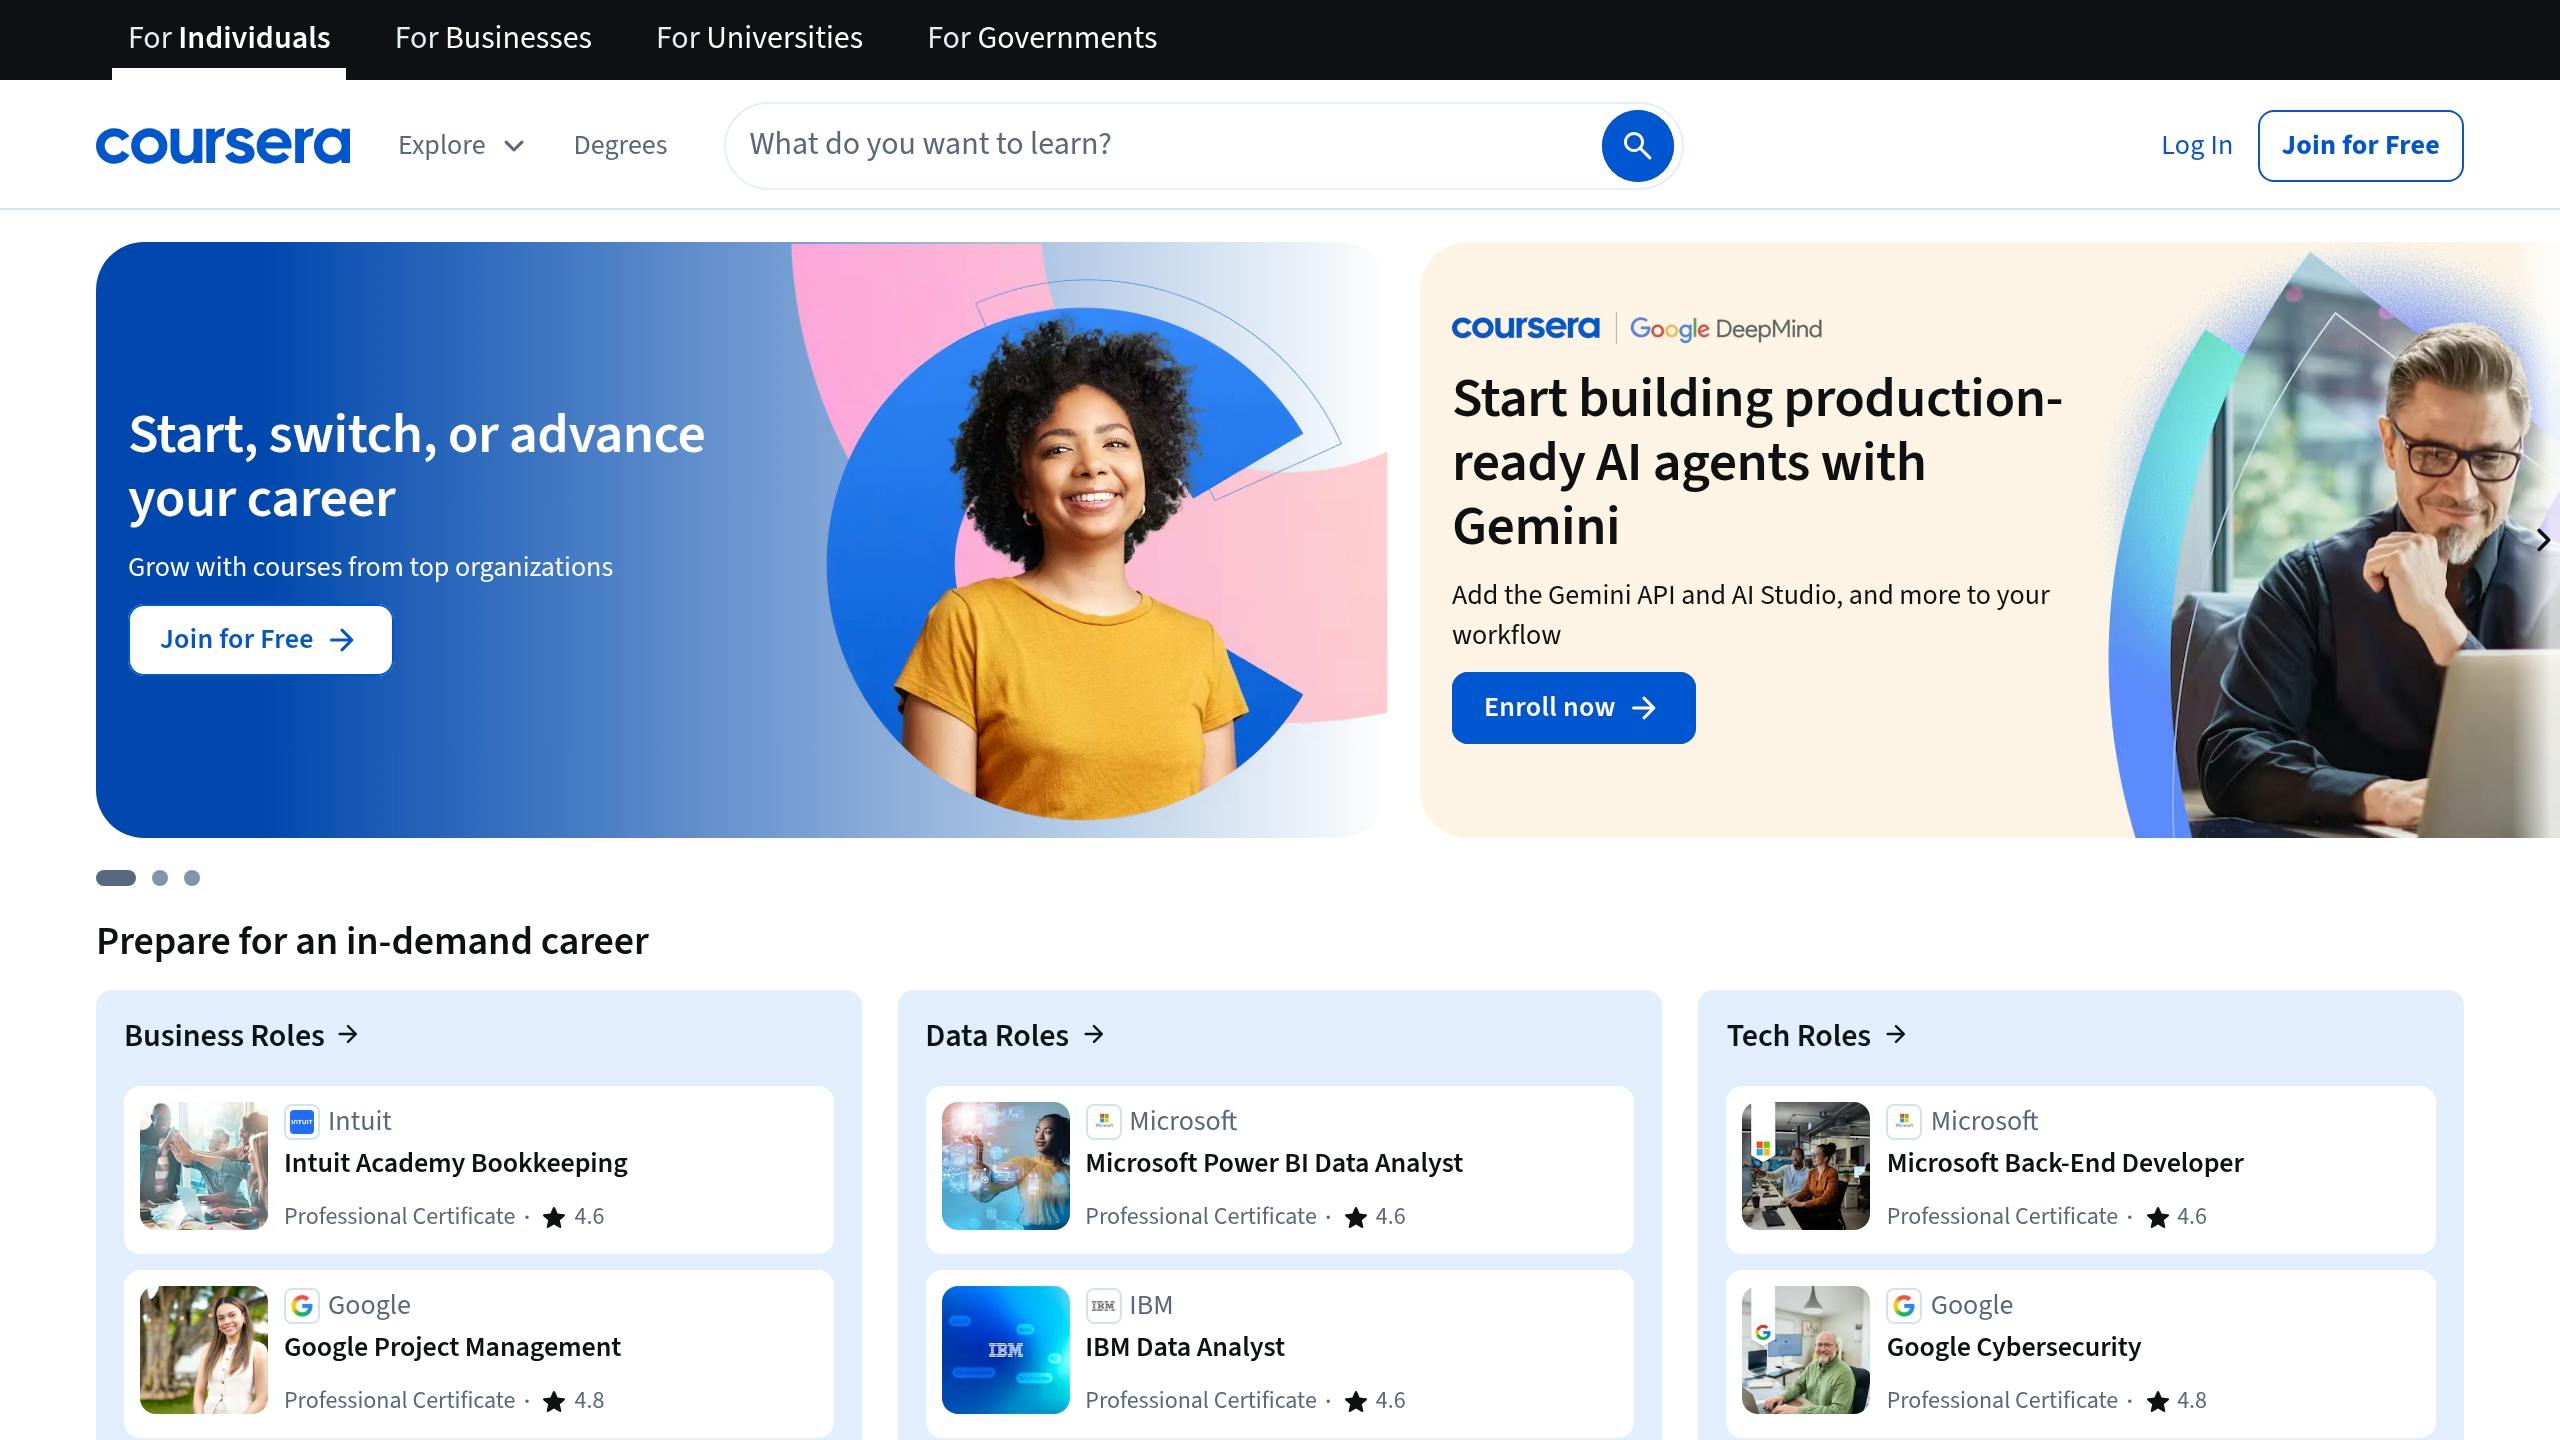This screenshot has width=2560, height=1440.
Task: Click 'Google Project Management' title text
Action: tap(452, 1347)
